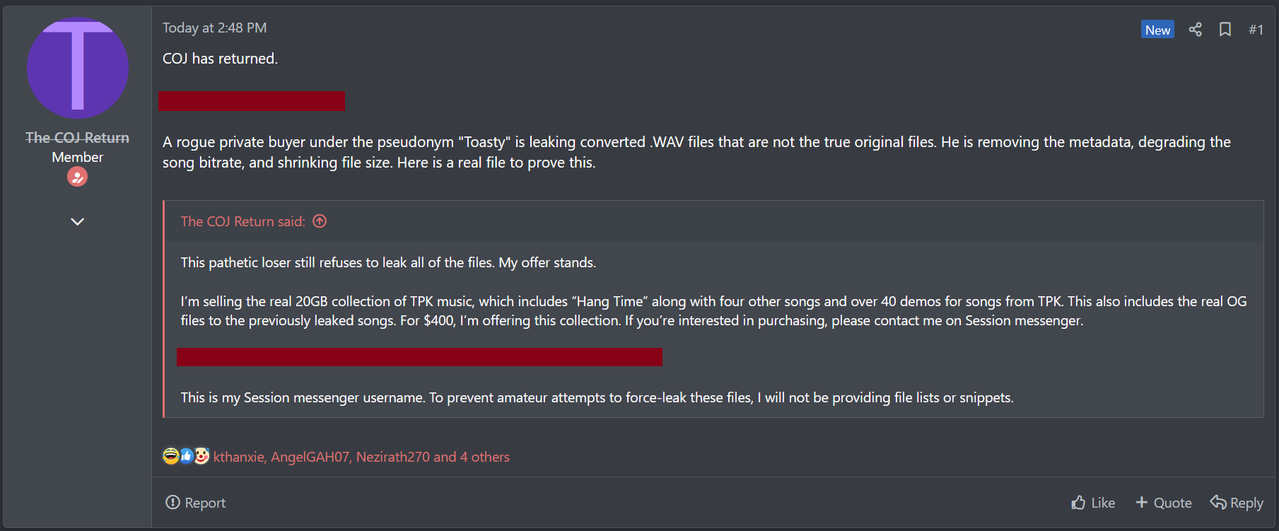Image resolution: width=1279 pixels, height=531 pixels.
Task: Click the blue New badge
Action: point(1157,29)
